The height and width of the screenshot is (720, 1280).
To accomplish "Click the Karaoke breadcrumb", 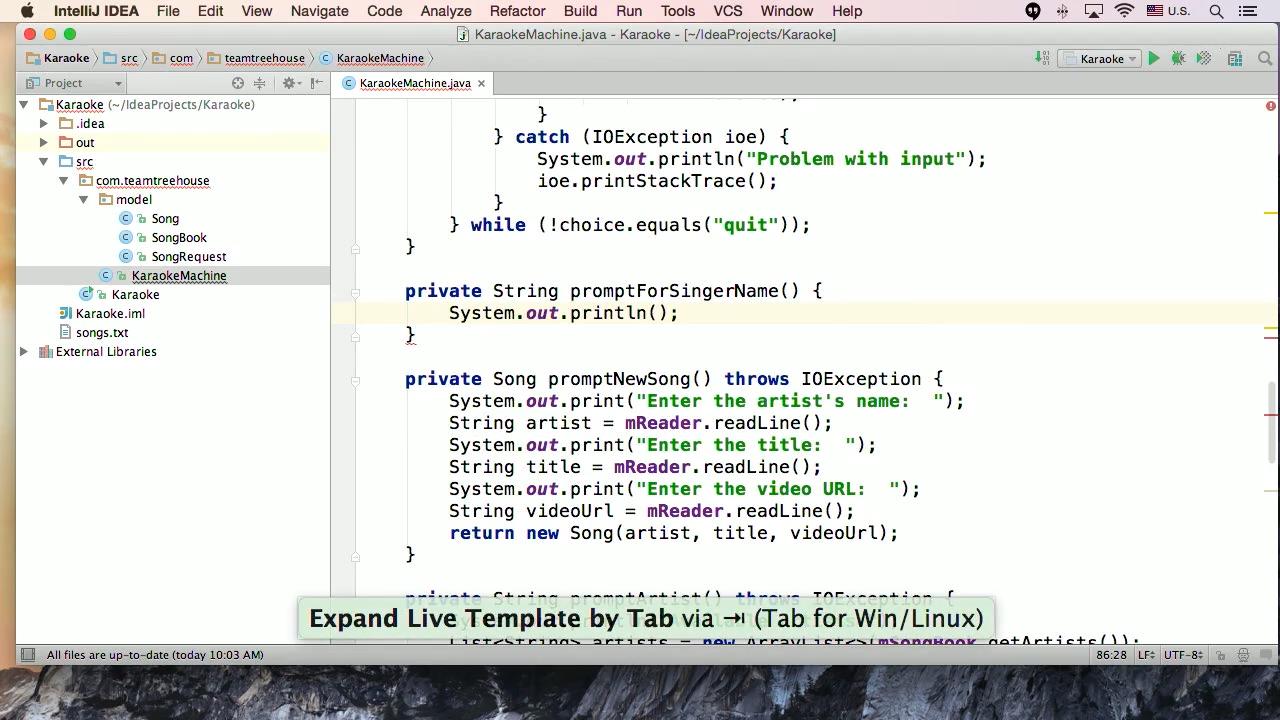I will point(57,58).
